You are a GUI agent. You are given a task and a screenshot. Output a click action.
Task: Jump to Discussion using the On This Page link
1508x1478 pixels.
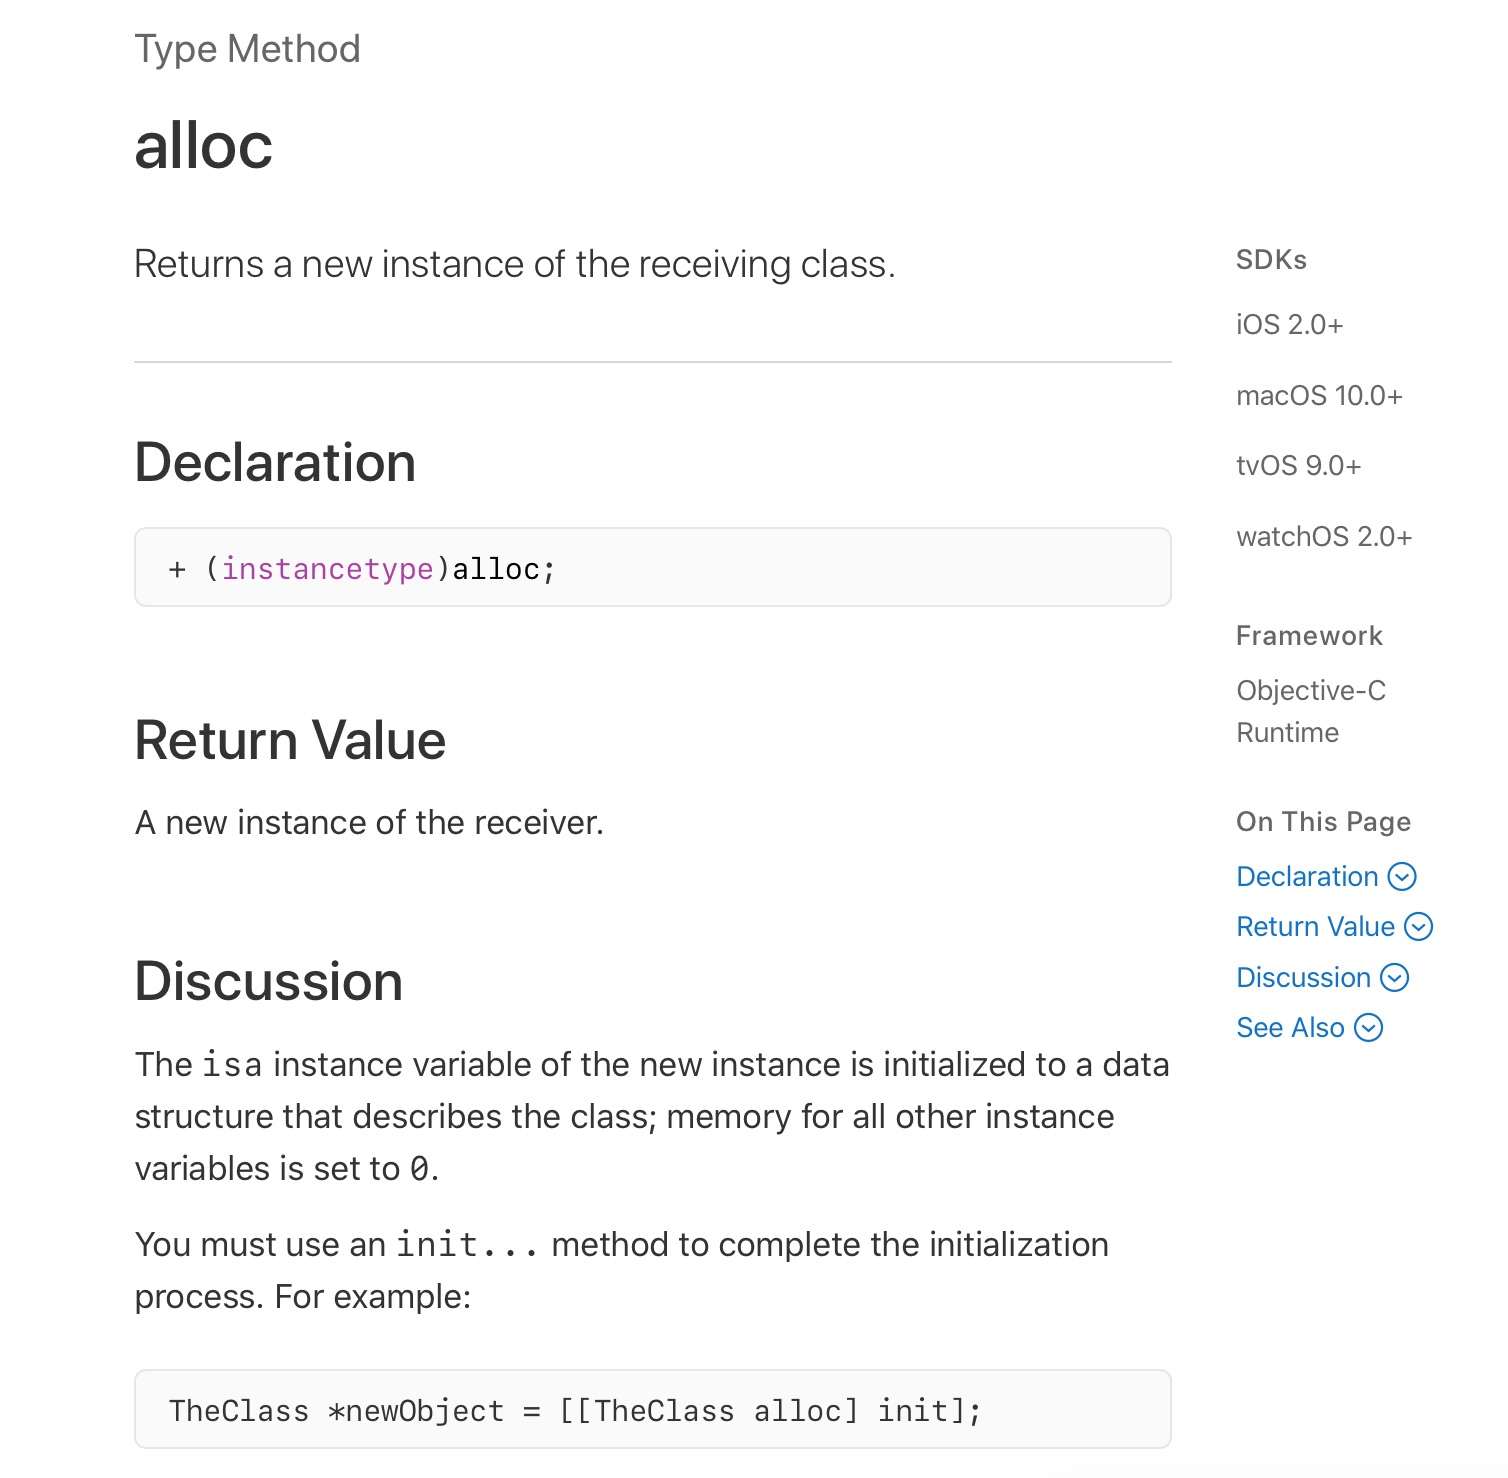1303,978
